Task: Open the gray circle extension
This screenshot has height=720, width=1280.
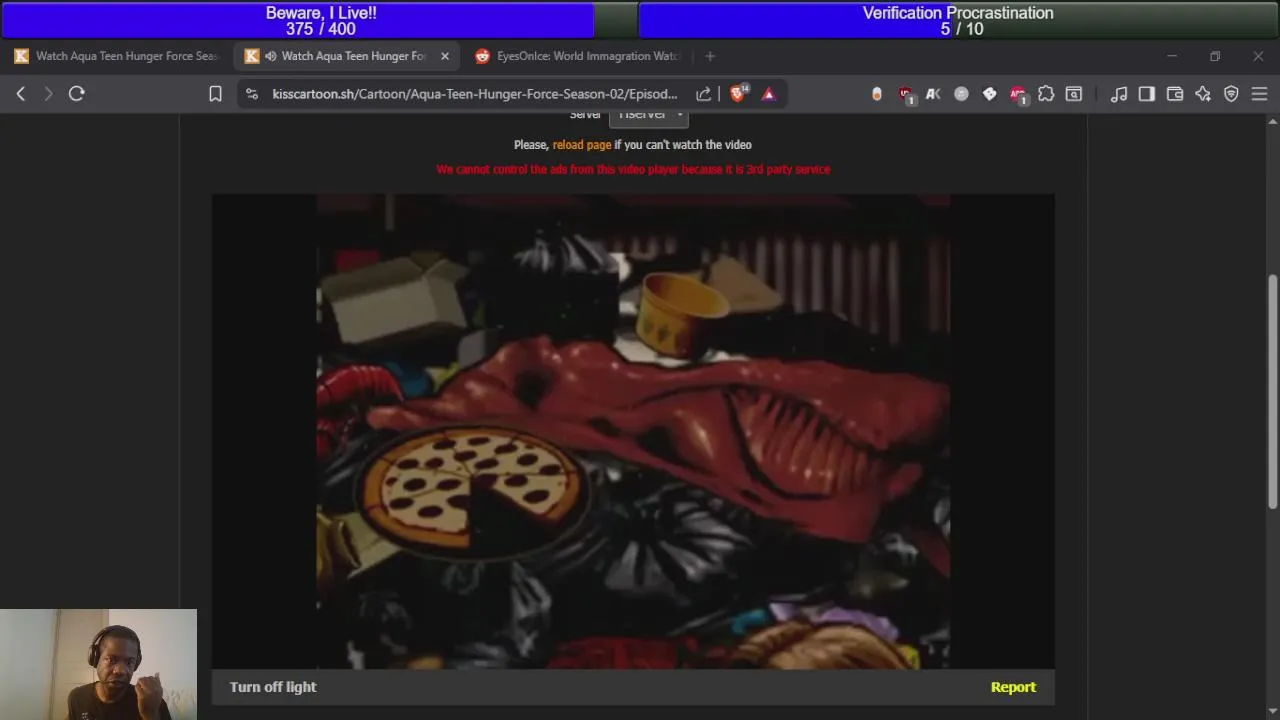Action: point(961,94)
